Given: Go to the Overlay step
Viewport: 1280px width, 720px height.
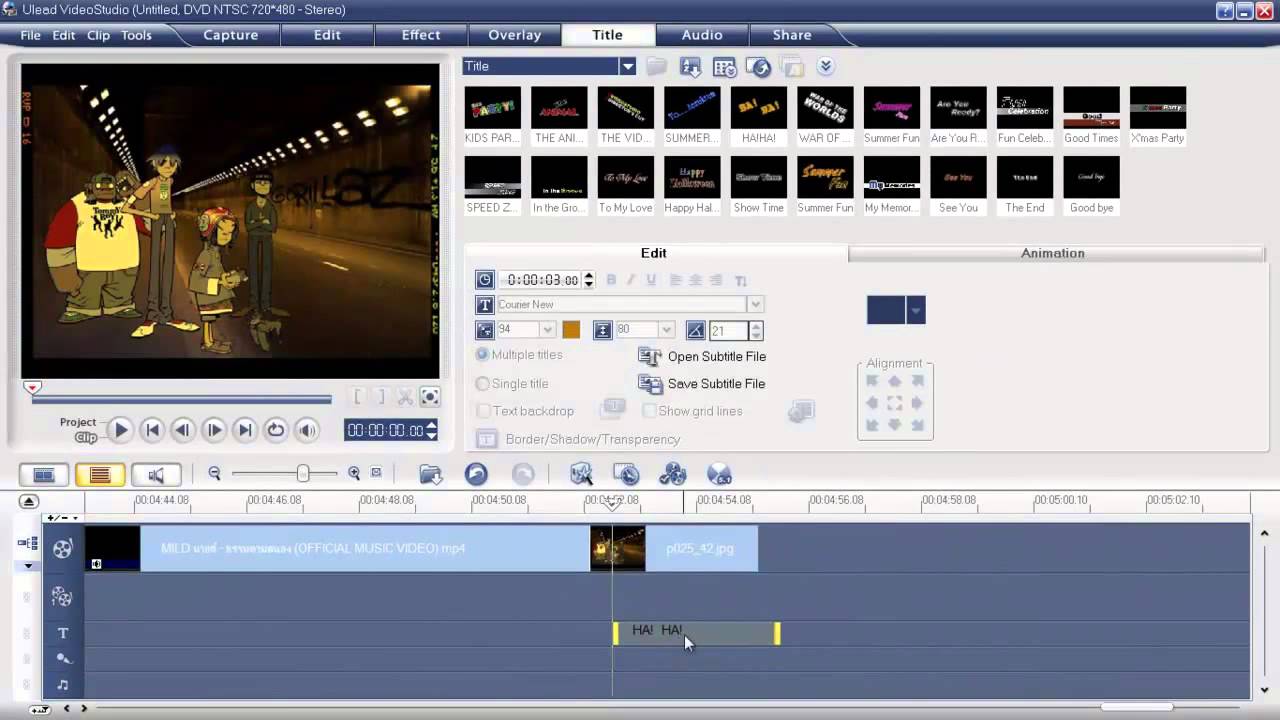Looking at the screenshot, I should point(514,34).
